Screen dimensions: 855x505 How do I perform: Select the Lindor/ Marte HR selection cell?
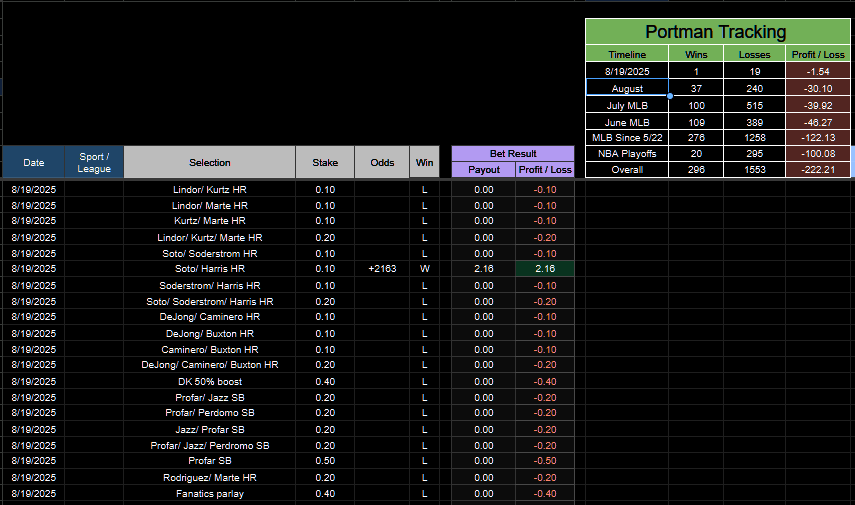tap(209, 205)
